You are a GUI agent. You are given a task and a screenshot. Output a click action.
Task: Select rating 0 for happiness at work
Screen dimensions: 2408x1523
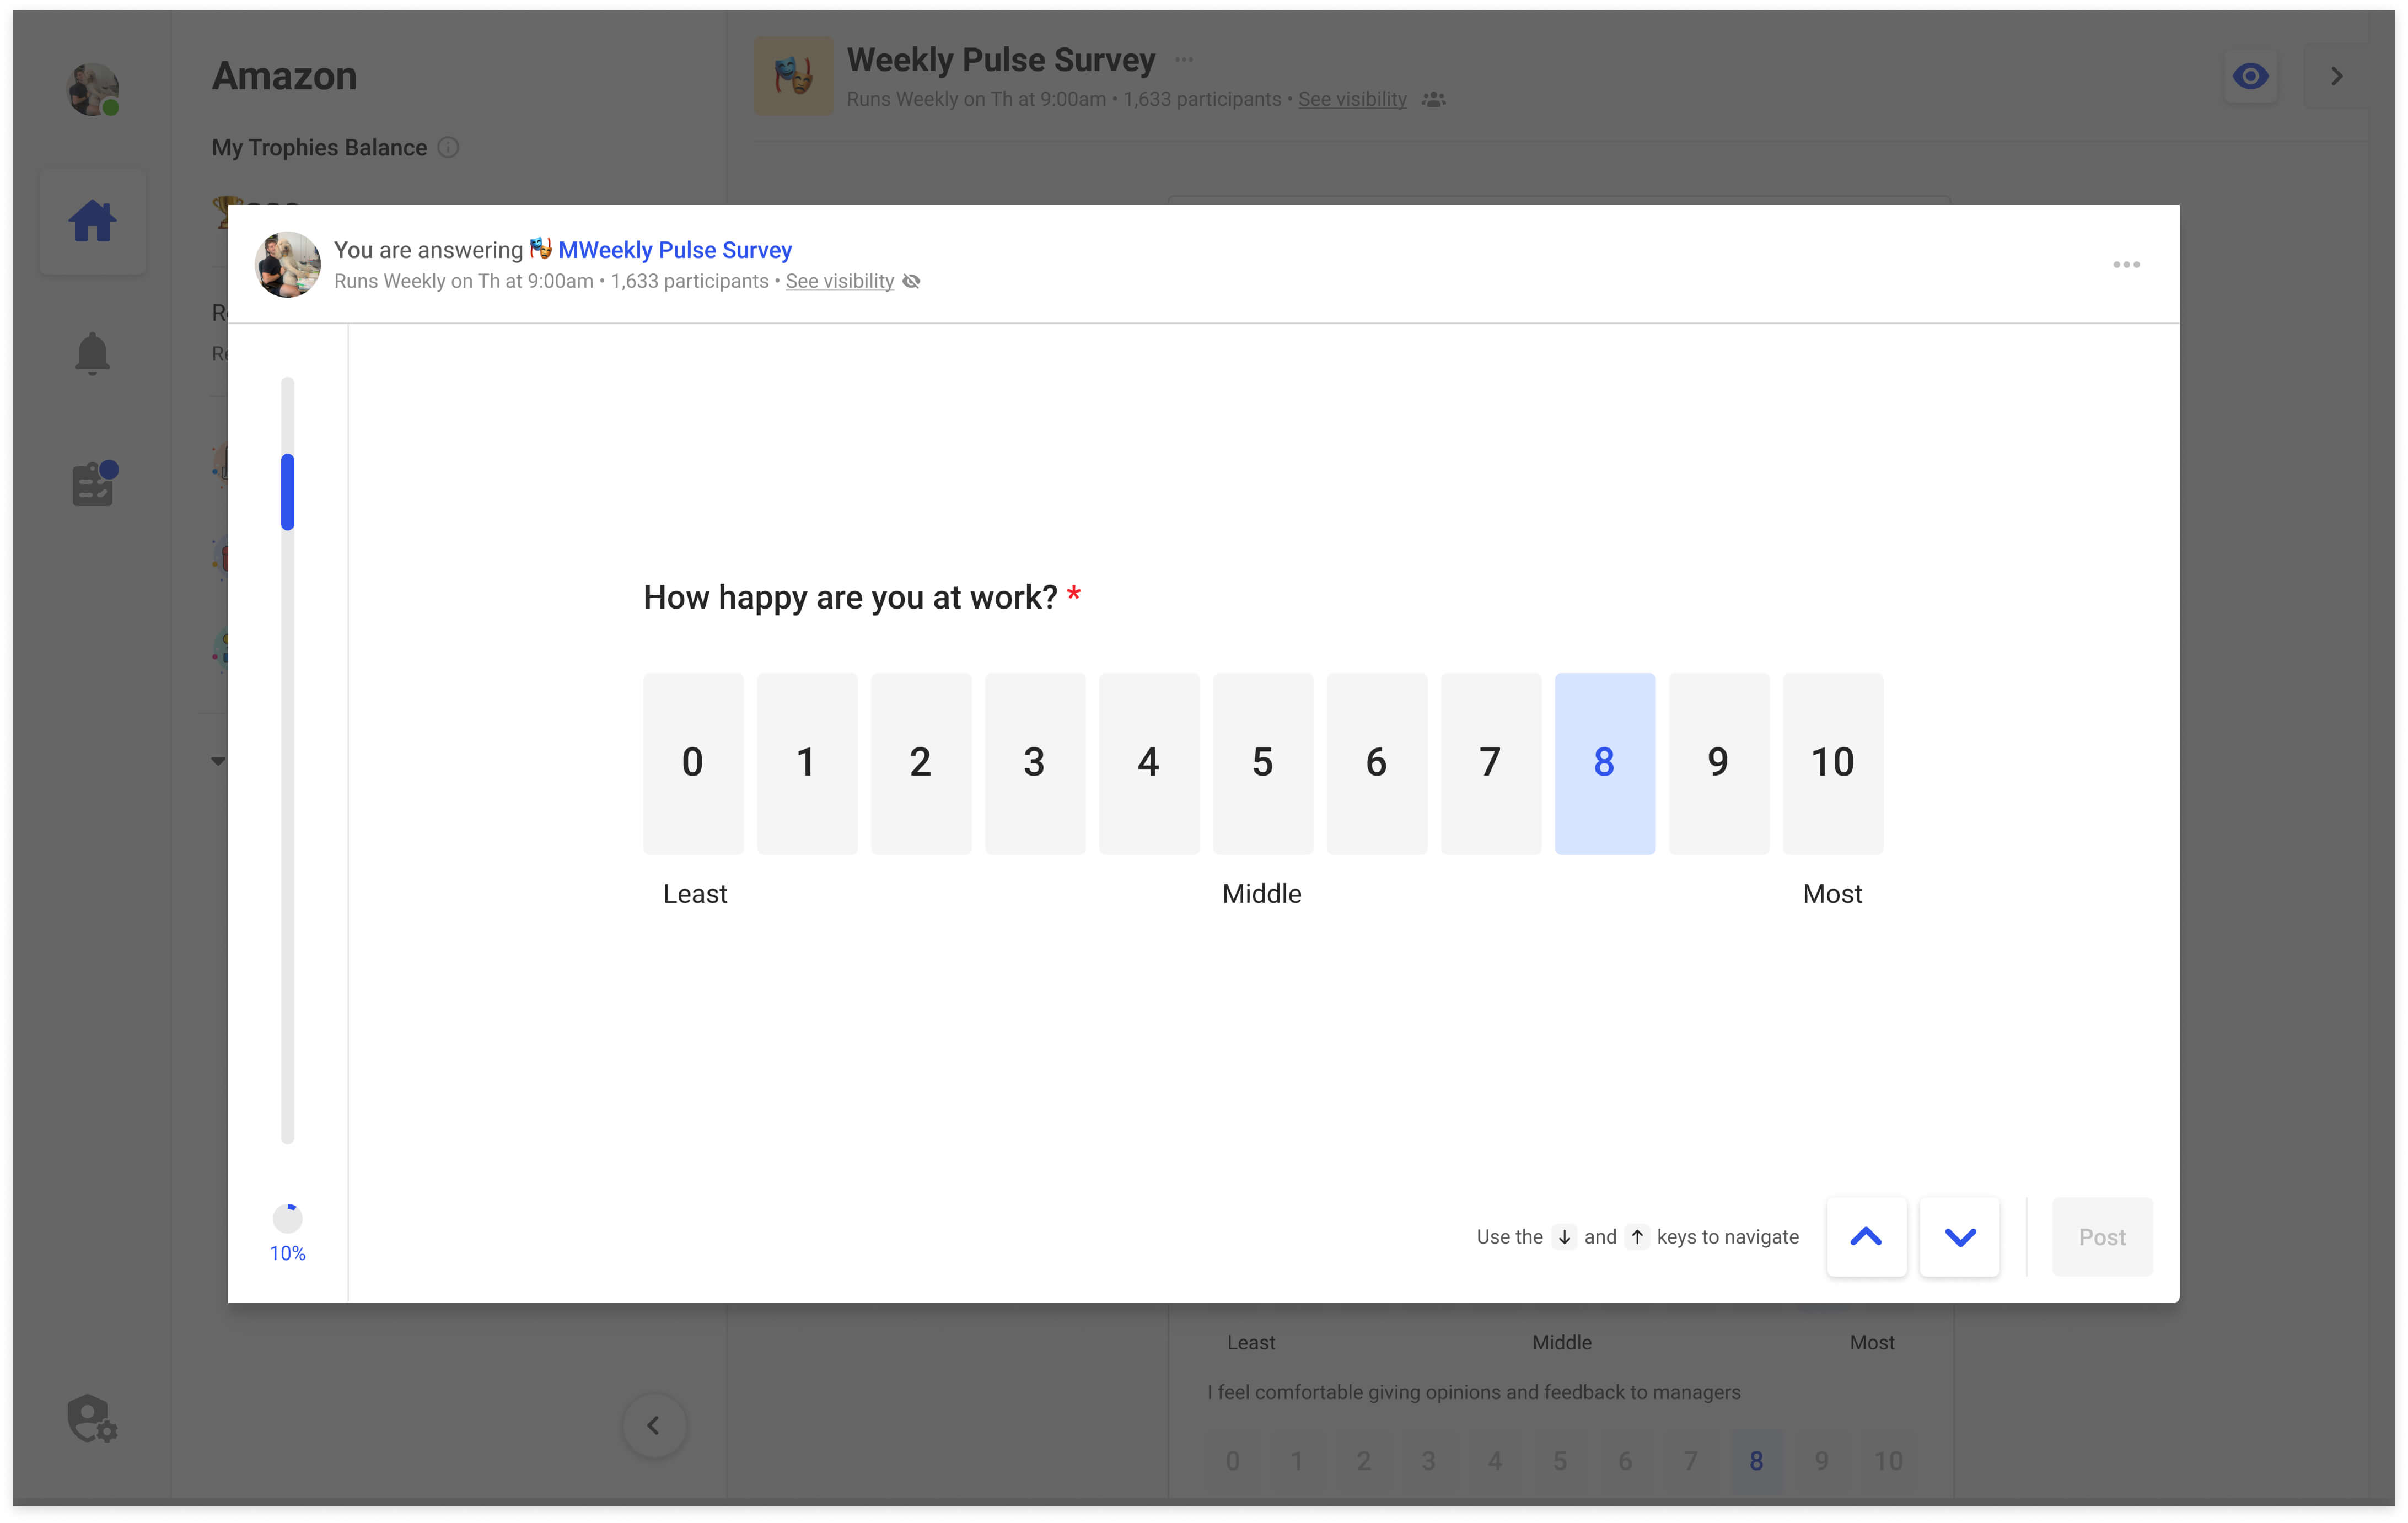[693, 763]
